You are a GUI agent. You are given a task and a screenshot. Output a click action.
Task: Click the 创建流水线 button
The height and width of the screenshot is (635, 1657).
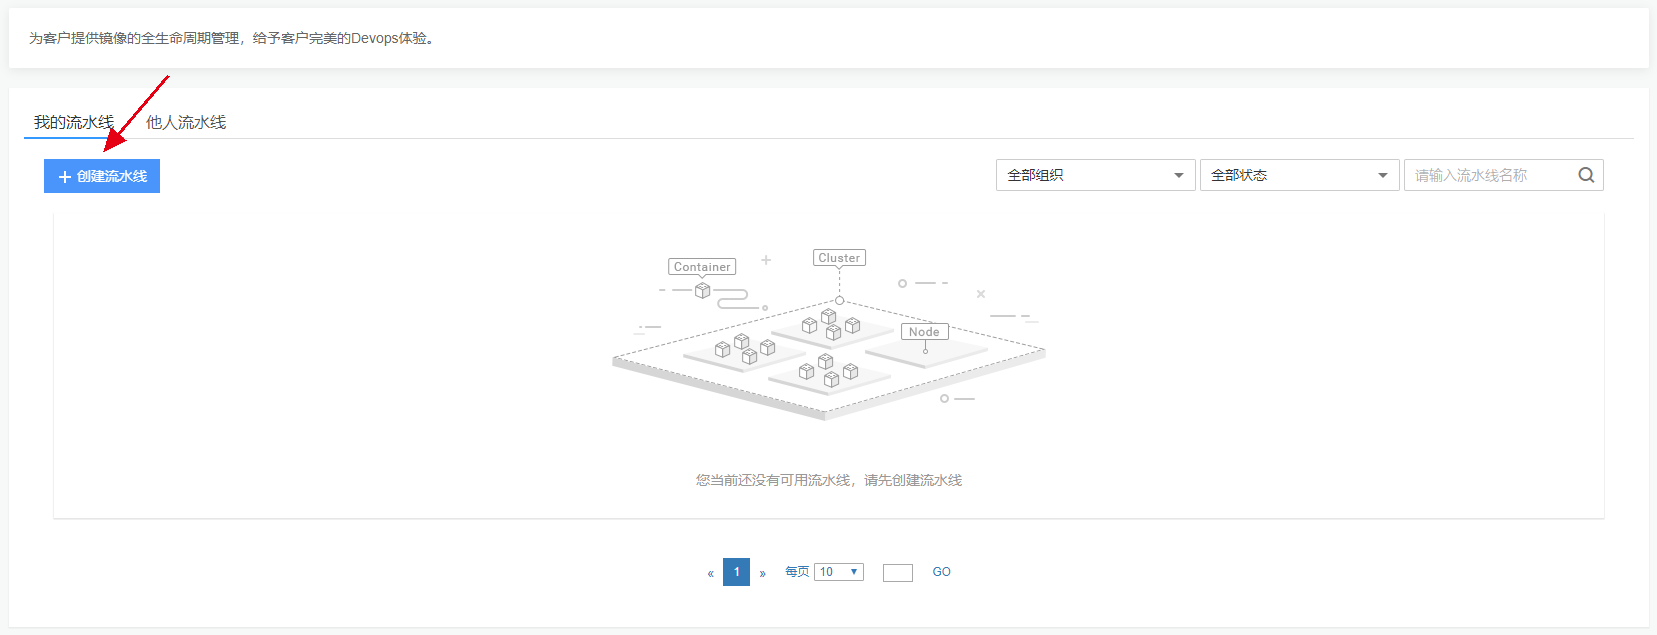pos(102,176)
